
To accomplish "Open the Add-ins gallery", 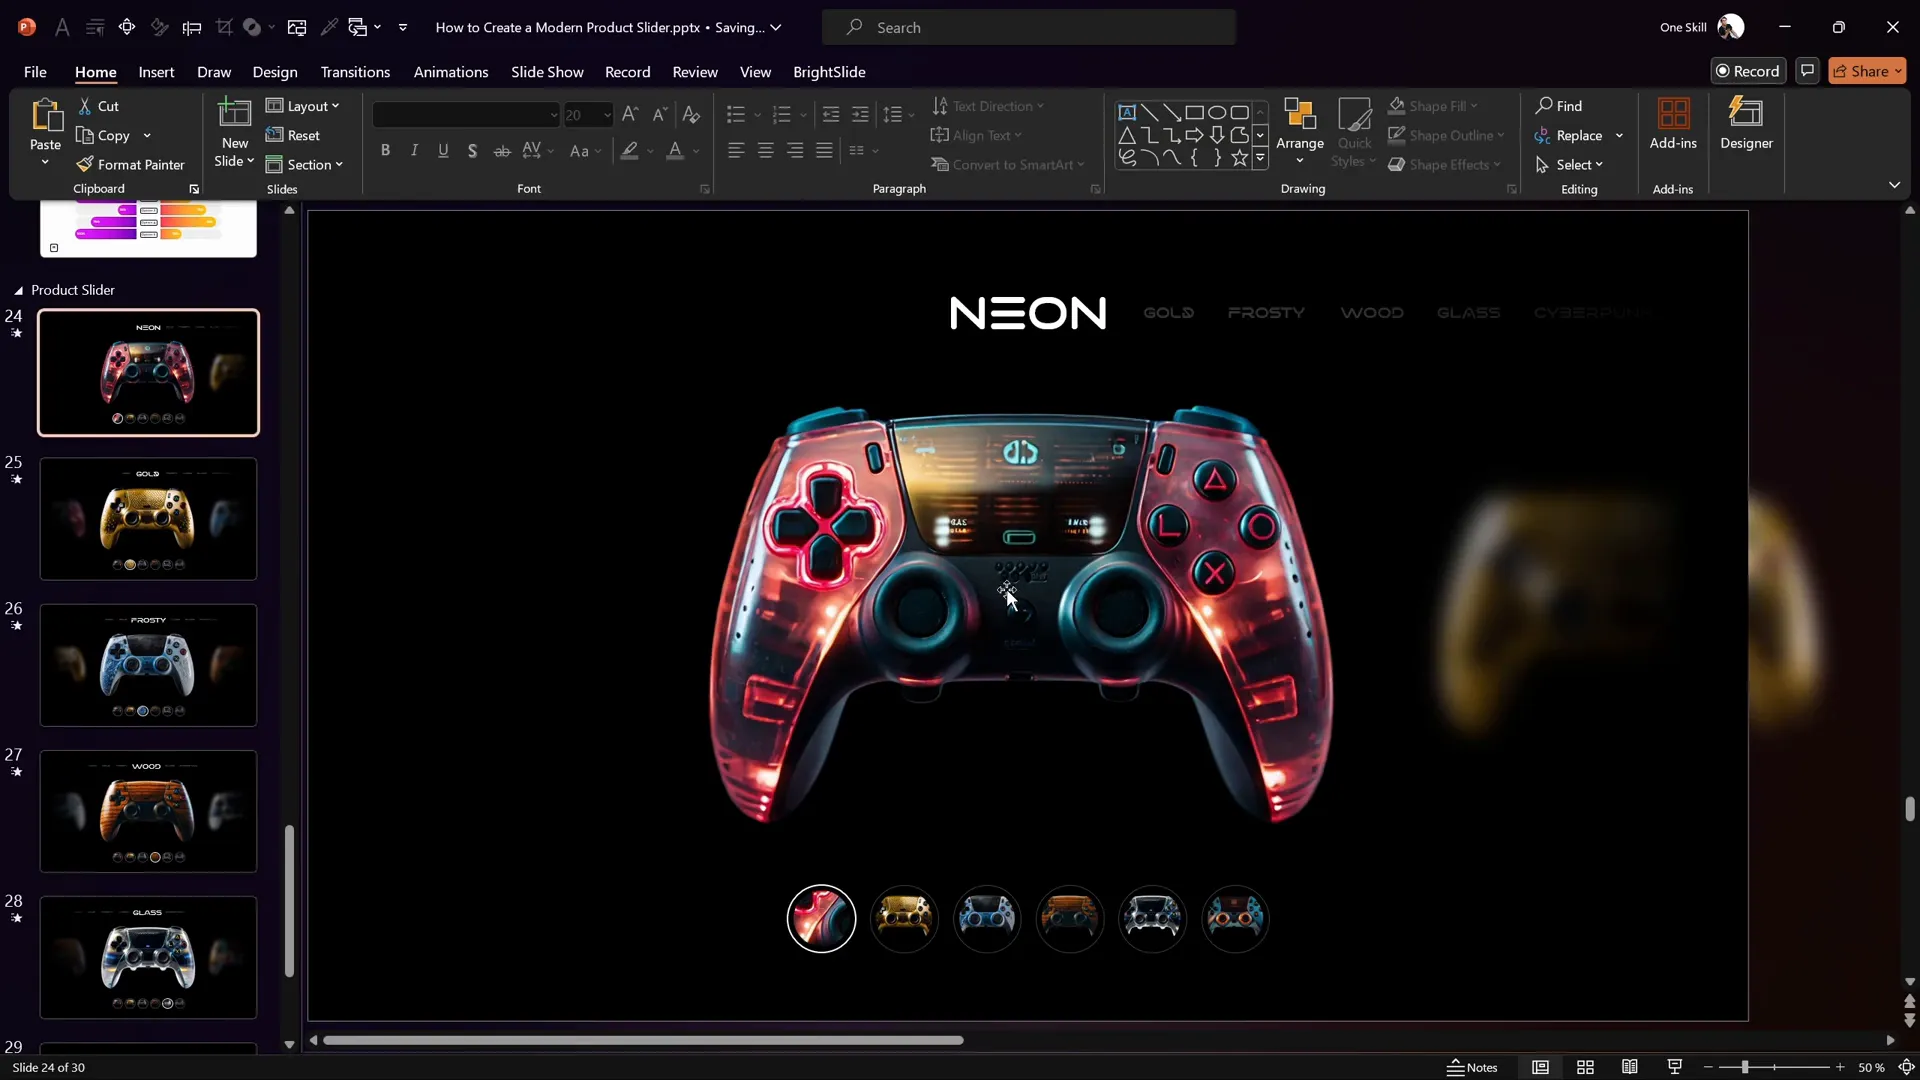I will pyautogui.click(x=1673, y=124).
